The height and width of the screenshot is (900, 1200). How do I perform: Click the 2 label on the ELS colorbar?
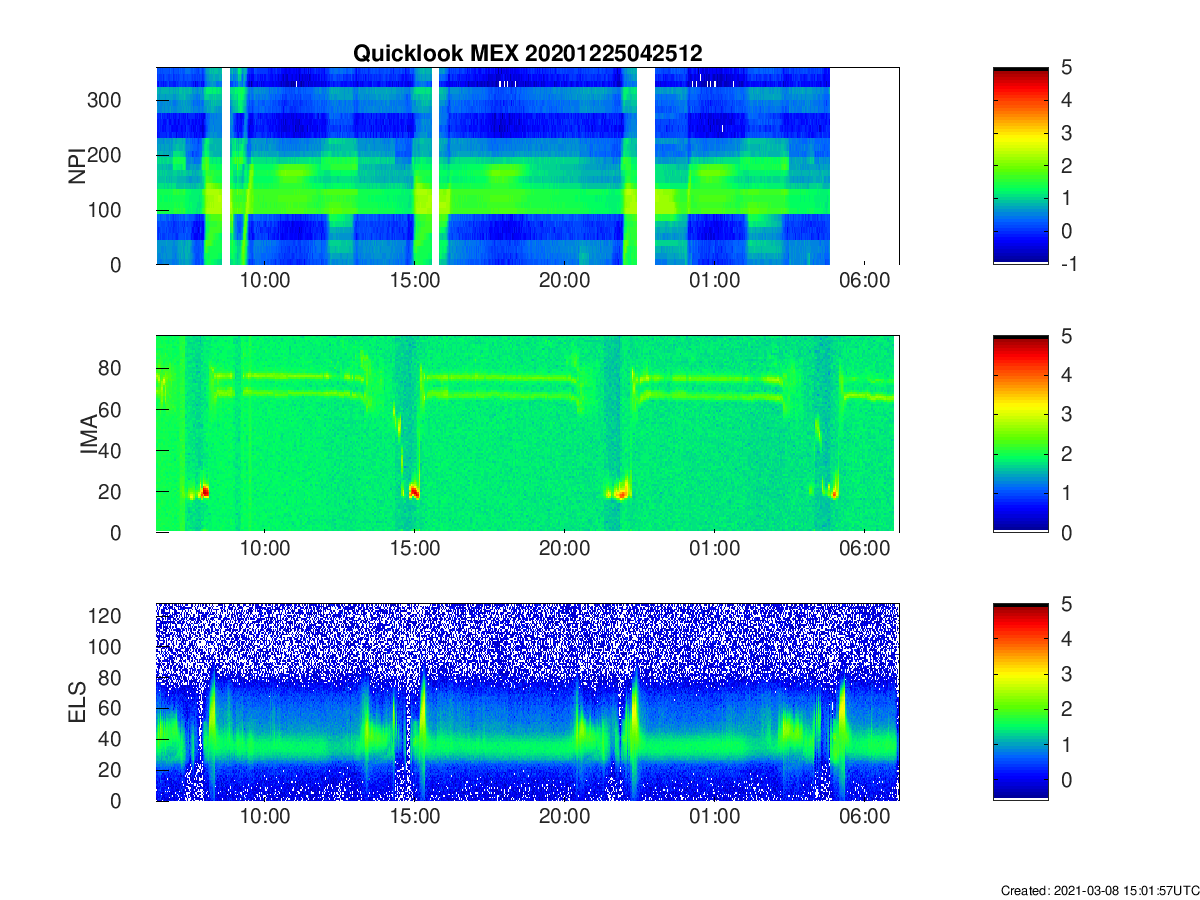pos(1066,709)
